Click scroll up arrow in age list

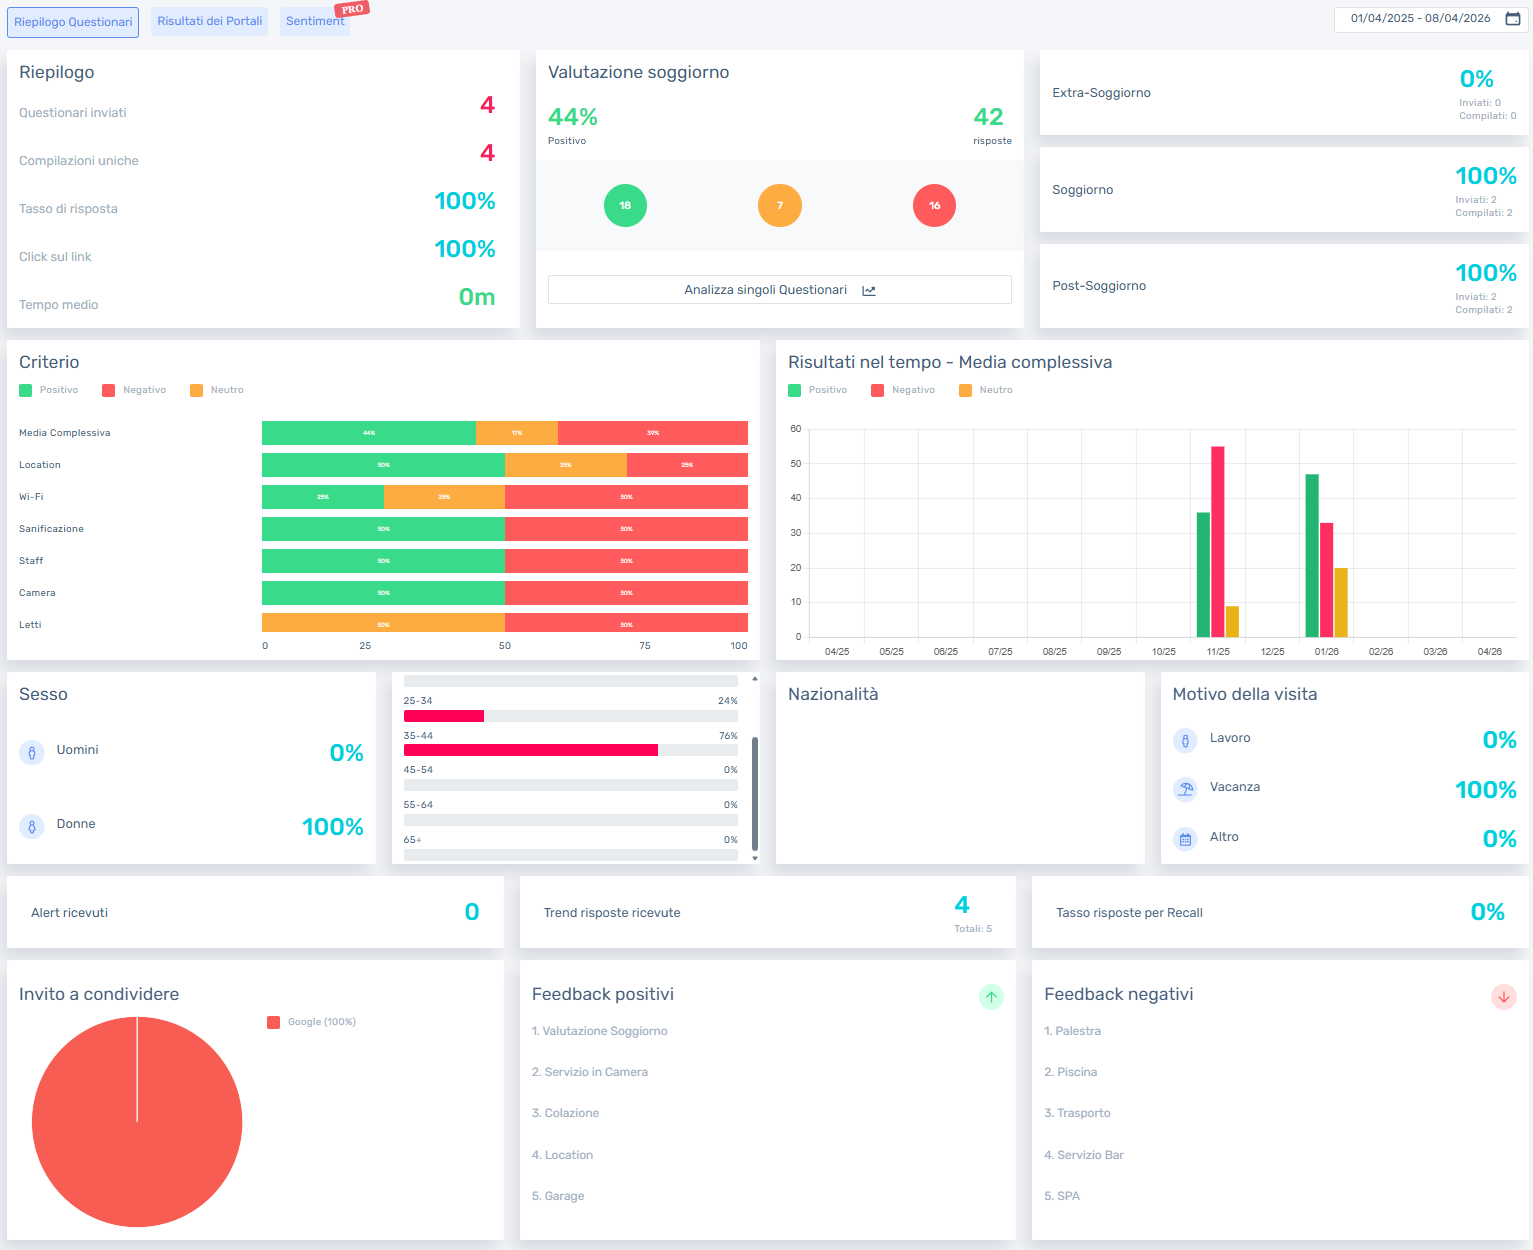tap(755, 679)
